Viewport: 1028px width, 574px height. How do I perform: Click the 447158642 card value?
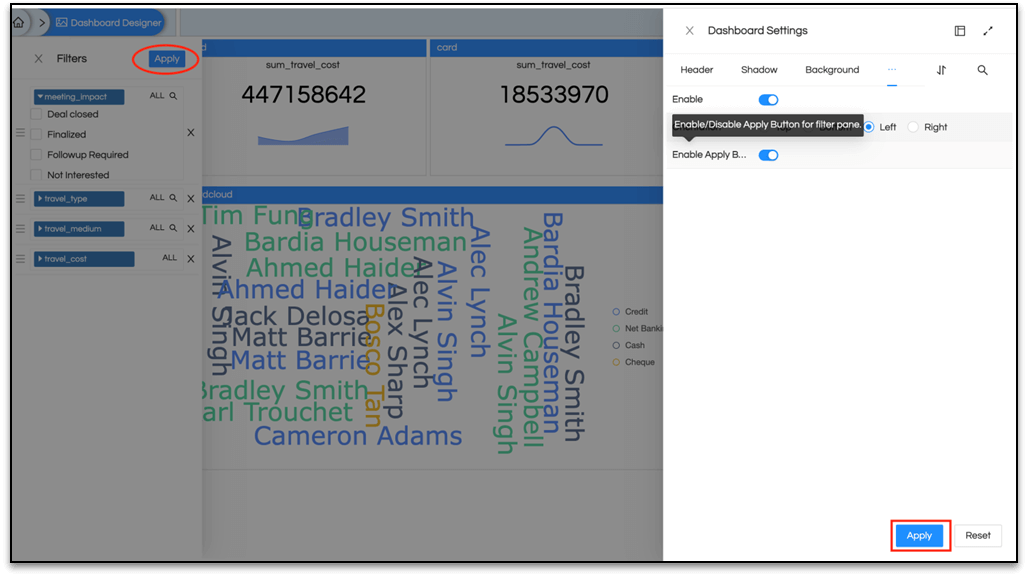click(304, 95)
